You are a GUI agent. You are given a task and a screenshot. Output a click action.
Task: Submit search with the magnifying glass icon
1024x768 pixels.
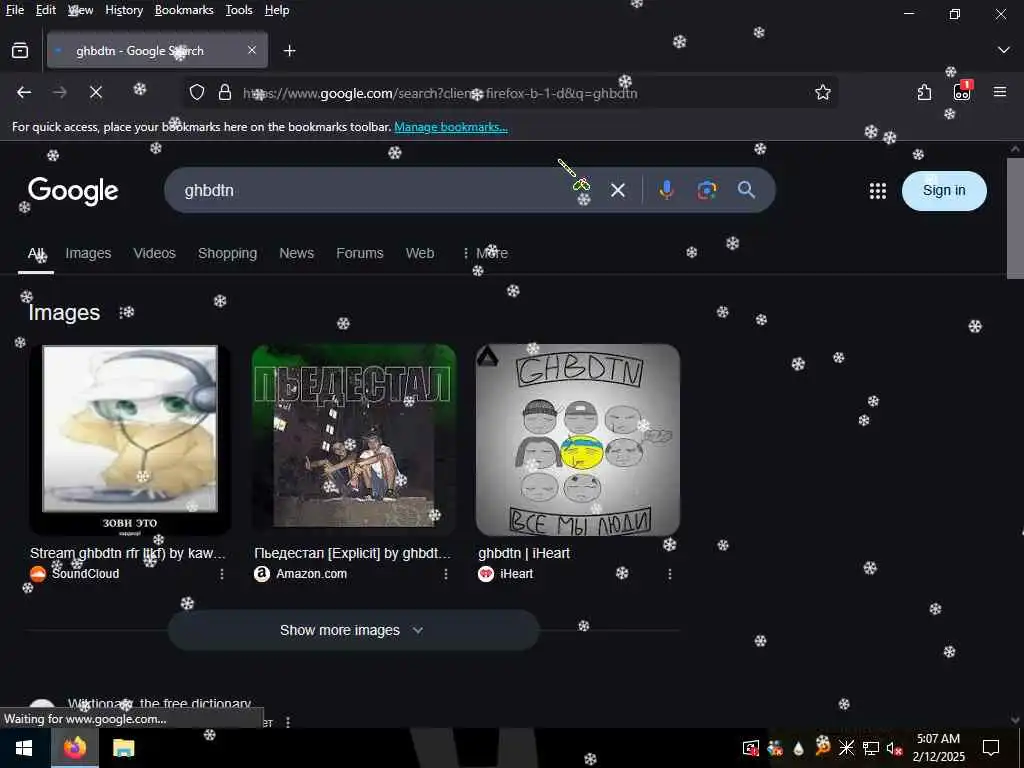coord(746,190)
